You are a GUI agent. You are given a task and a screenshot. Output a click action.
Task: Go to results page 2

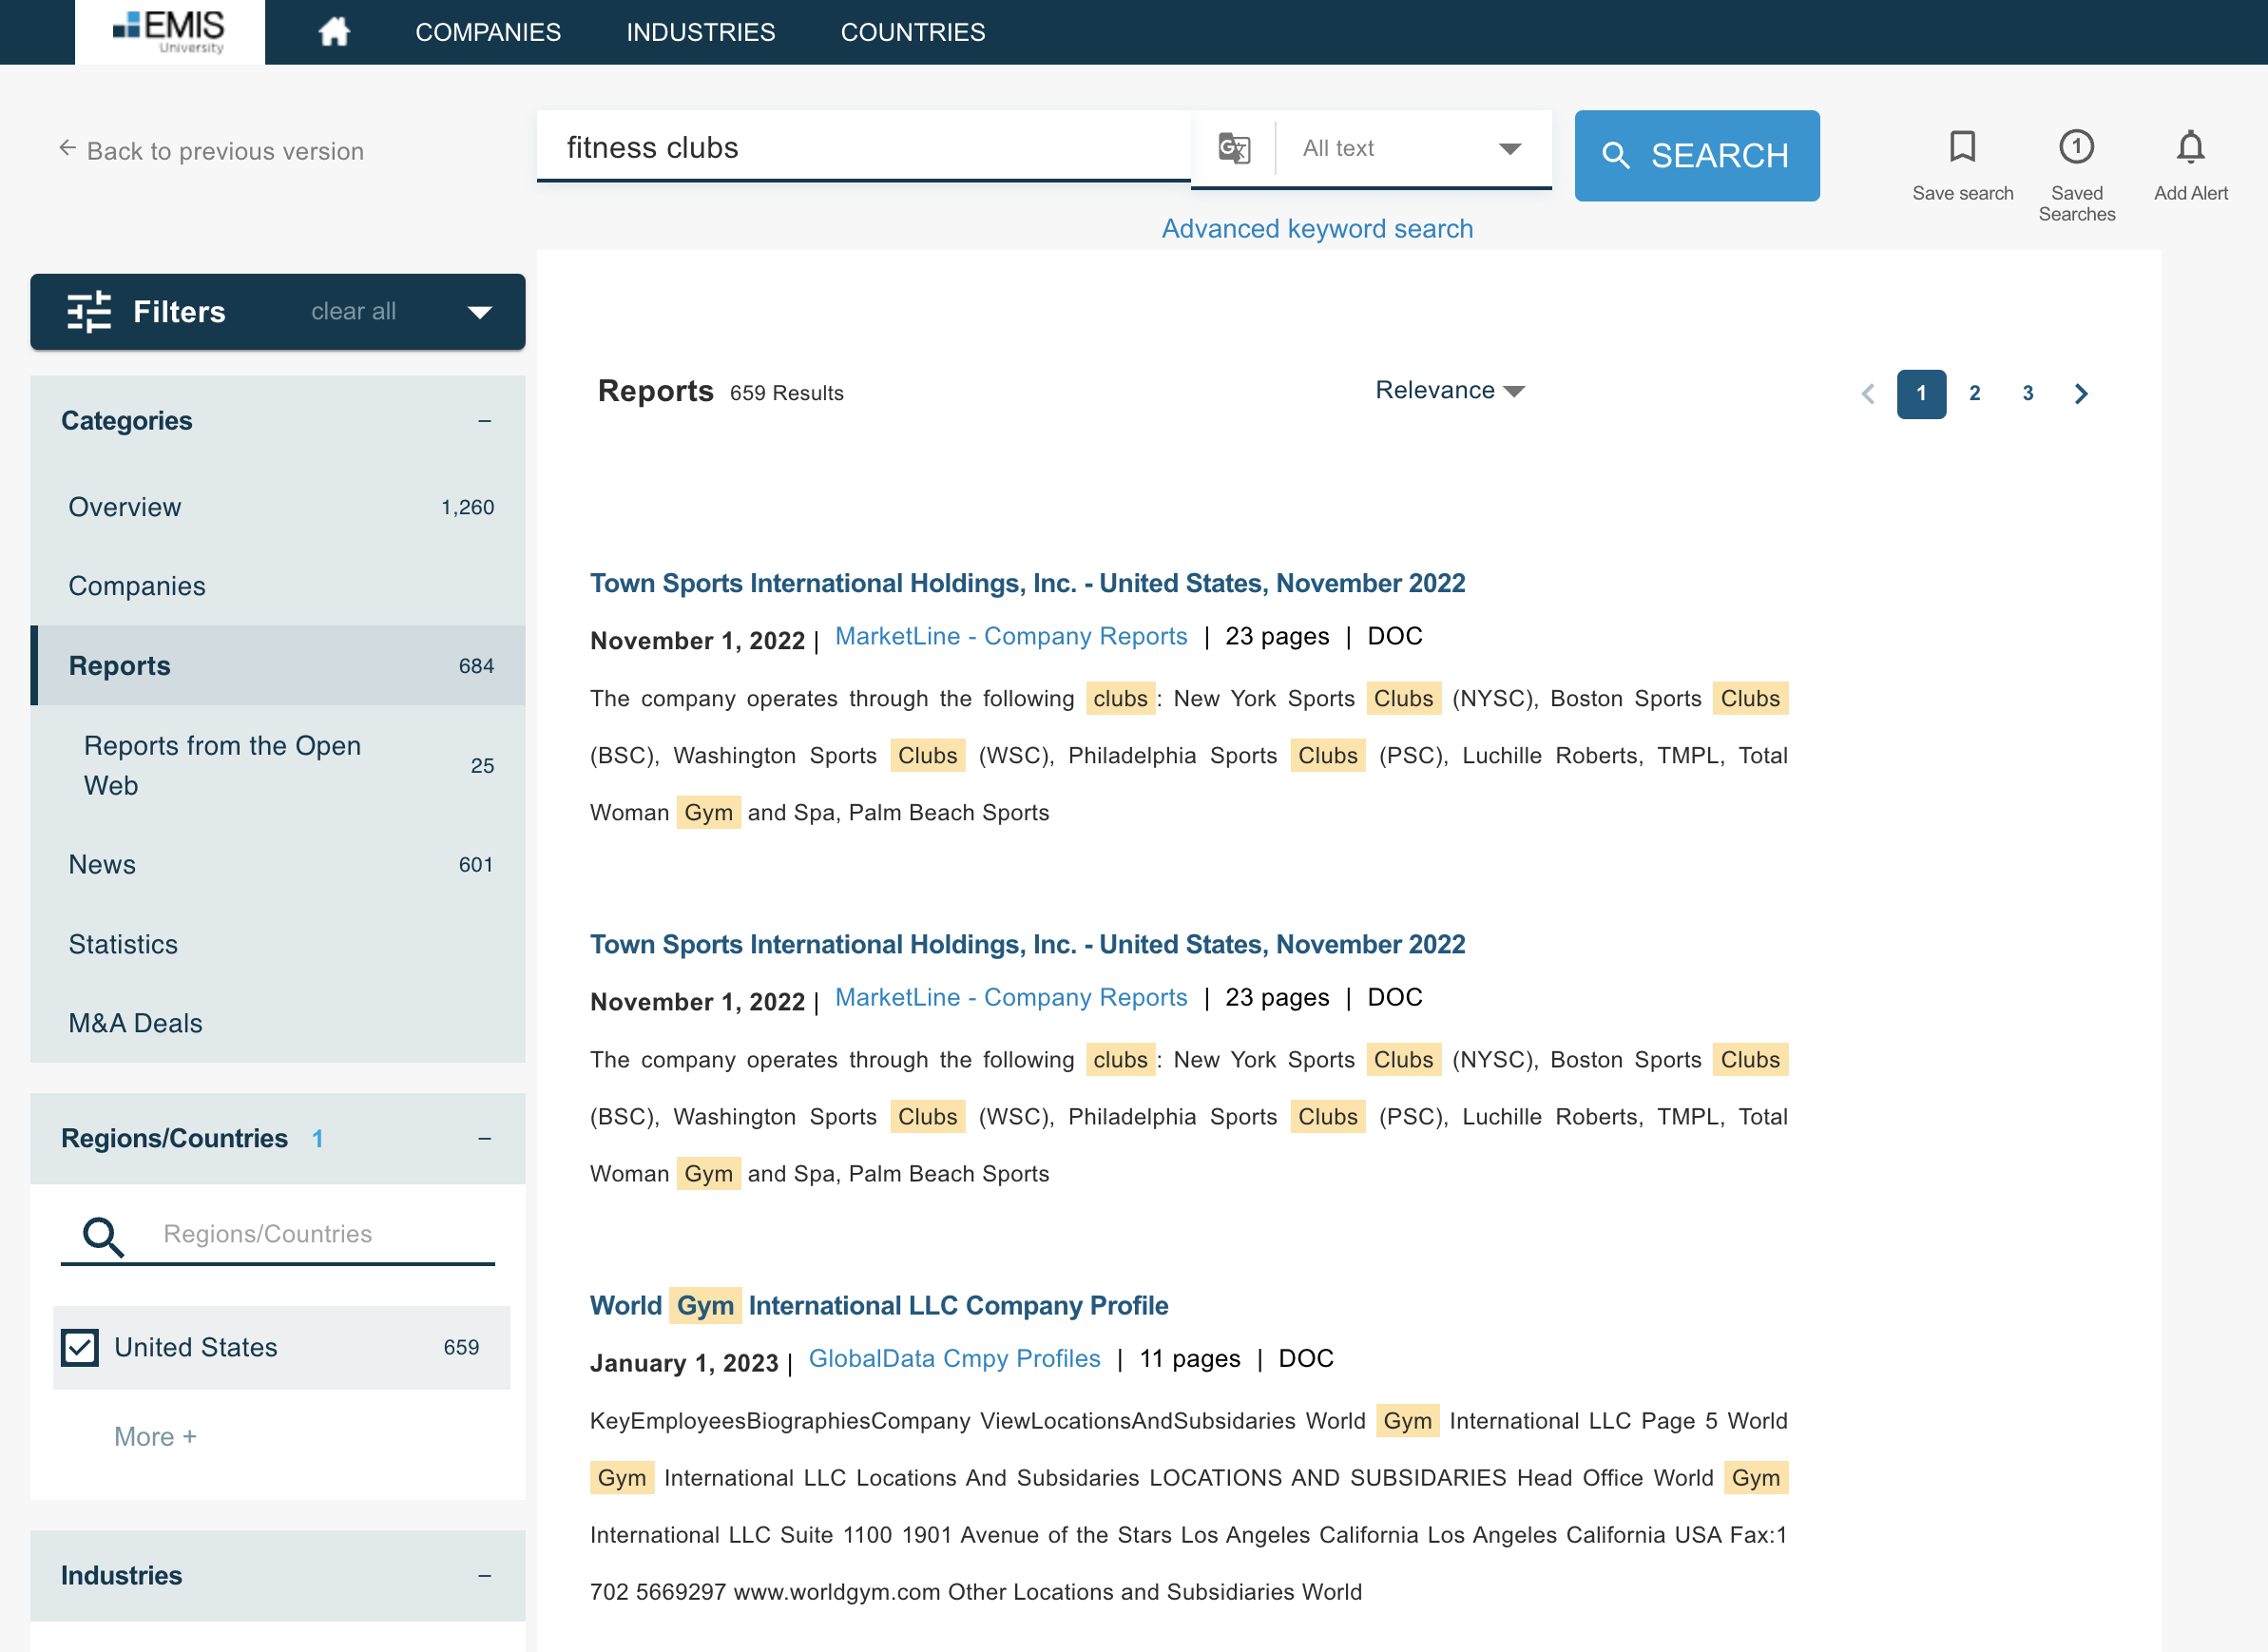(1974, 393)
